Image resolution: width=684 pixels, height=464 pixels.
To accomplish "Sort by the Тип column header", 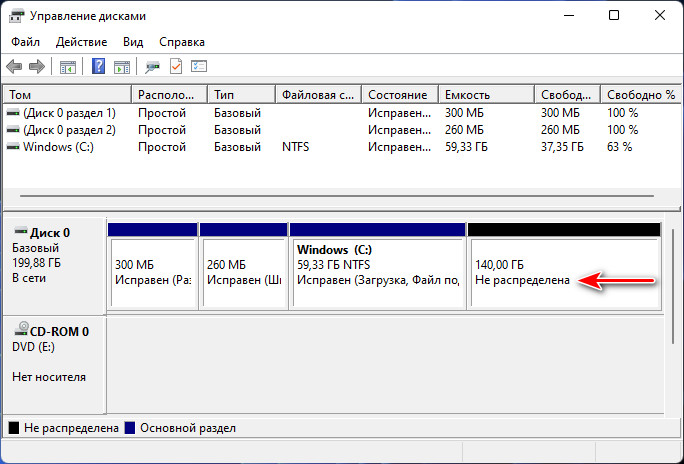I will click(x=242, y=95).
